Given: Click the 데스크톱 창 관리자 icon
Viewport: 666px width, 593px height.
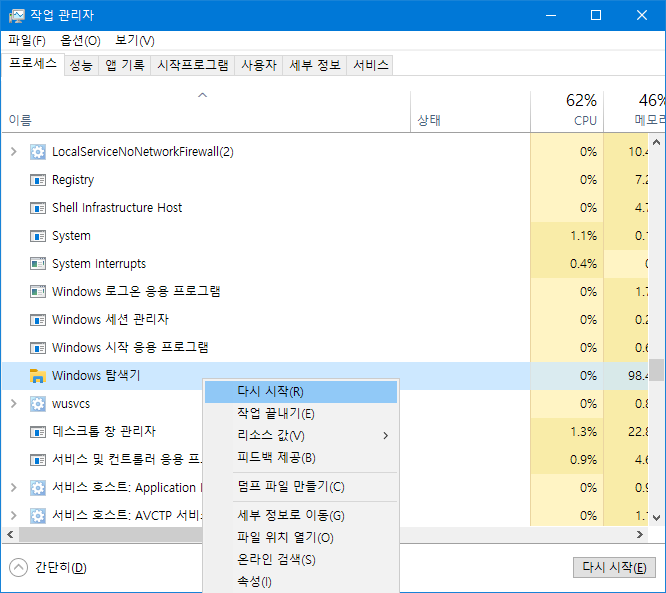Looking at the screenshot, I should point(38,432).
